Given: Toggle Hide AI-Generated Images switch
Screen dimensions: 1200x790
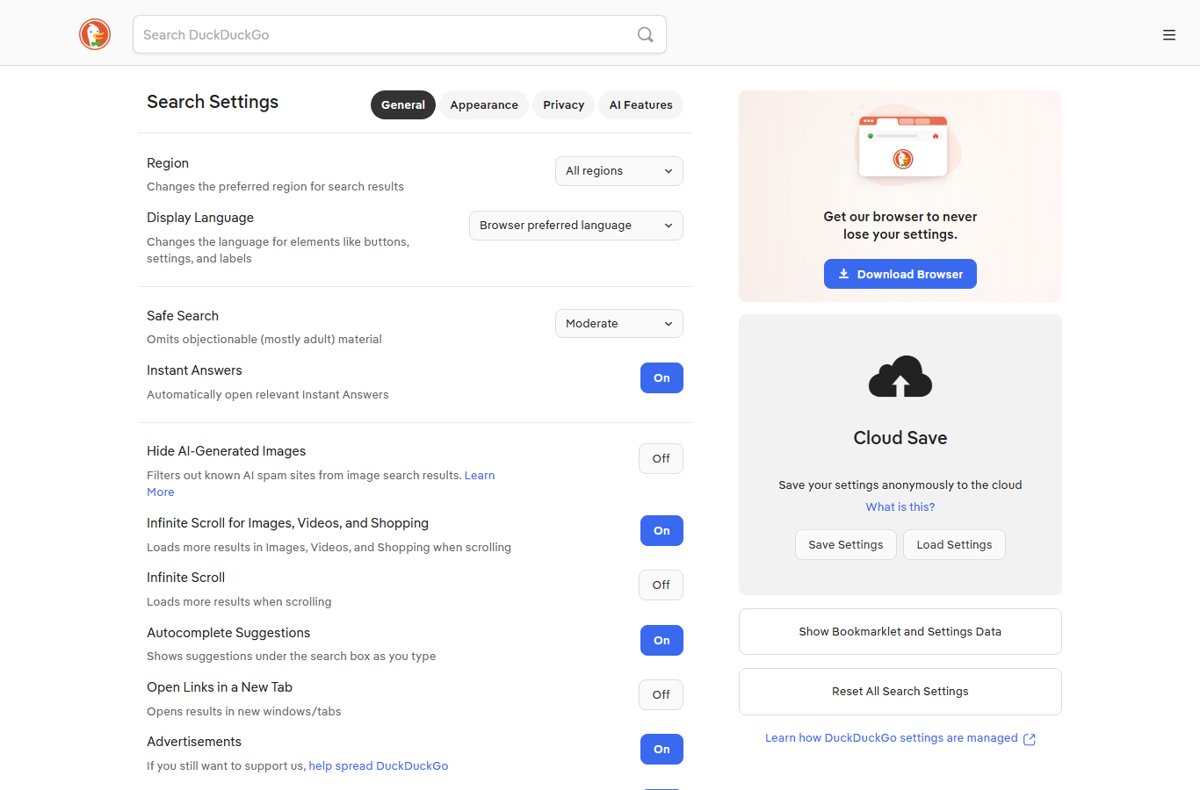Looking at the screenshot, I should (661, 459).
